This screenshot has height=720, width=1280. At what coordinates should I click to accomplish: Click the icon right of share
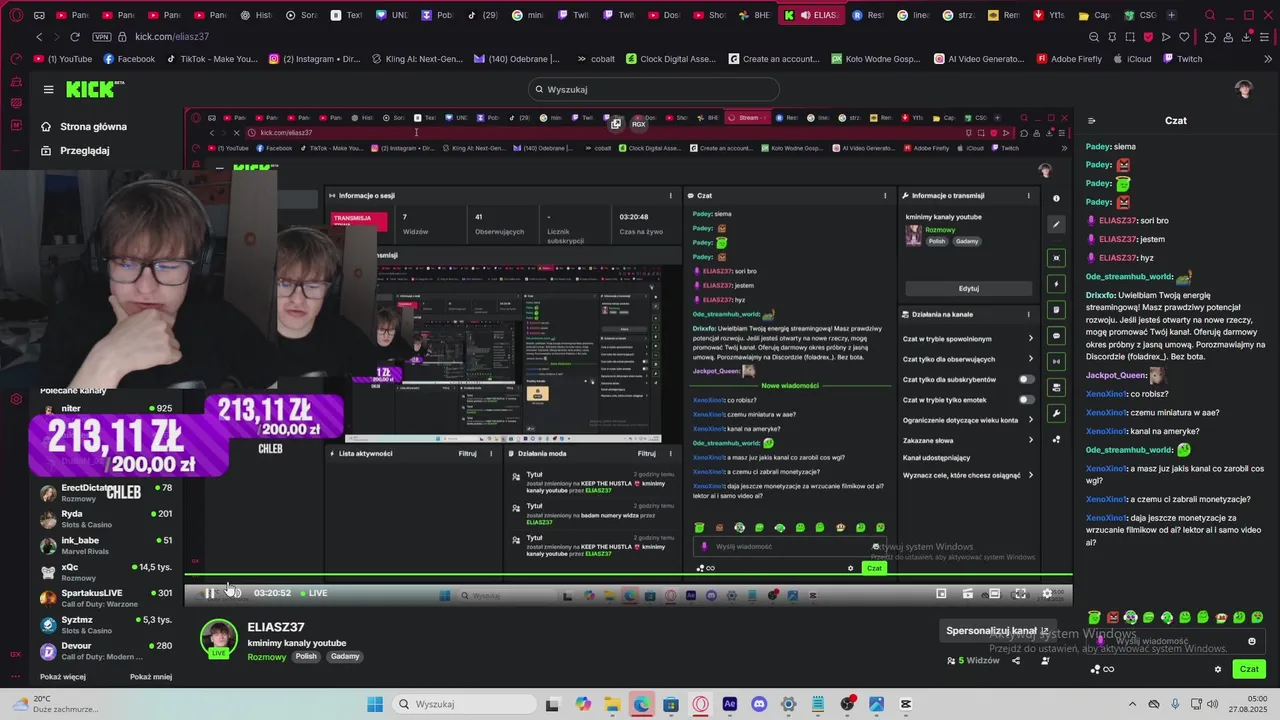coord(1045,660)
